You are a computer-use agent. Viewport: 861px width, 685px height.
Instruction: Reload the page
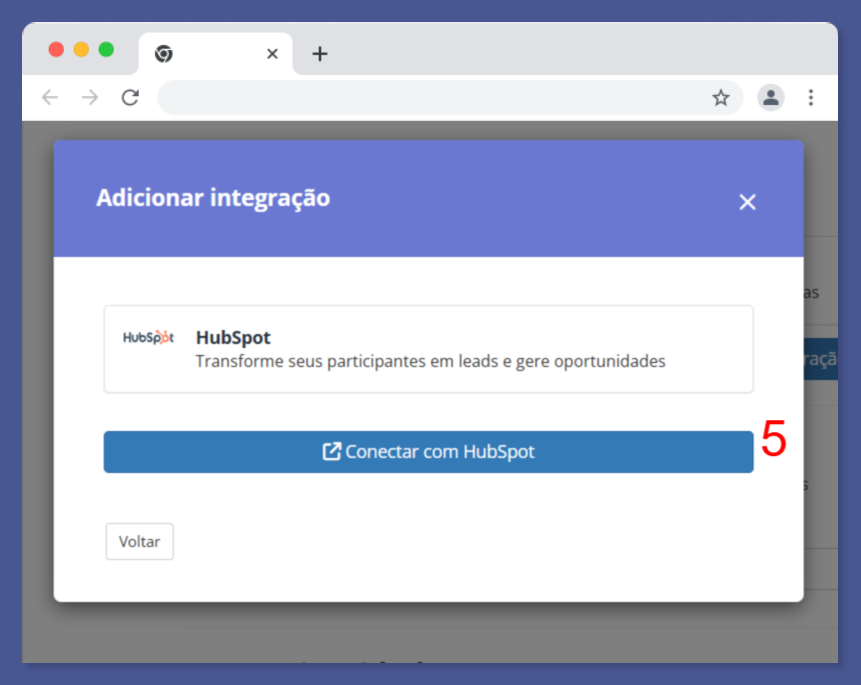pyautogui.click(x=130, y=98)
